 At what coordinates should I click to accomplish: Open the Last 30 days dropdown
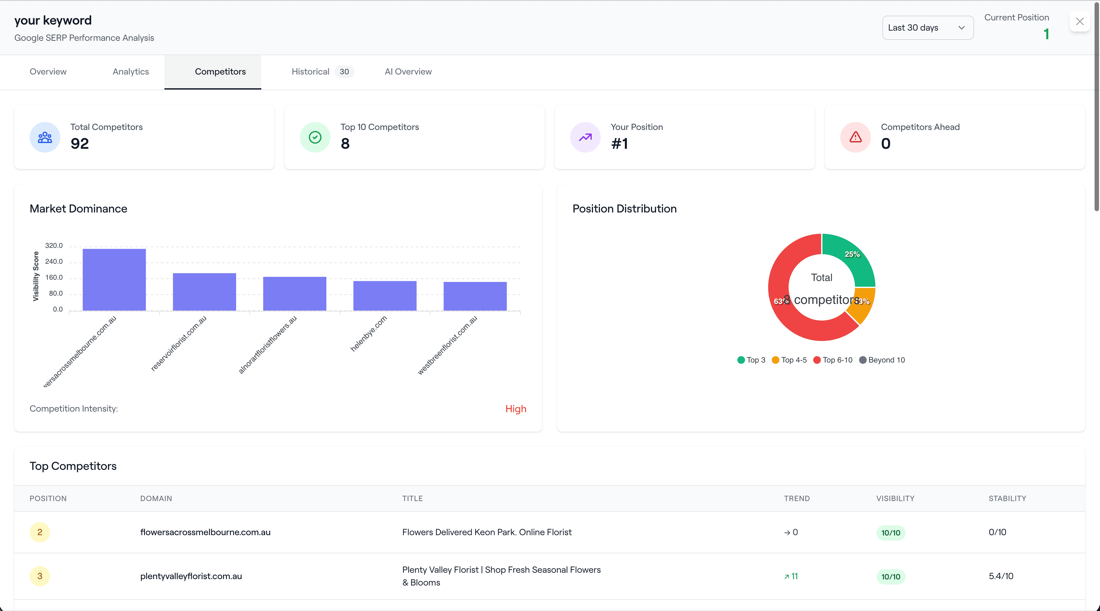click(x=927, y=28)
